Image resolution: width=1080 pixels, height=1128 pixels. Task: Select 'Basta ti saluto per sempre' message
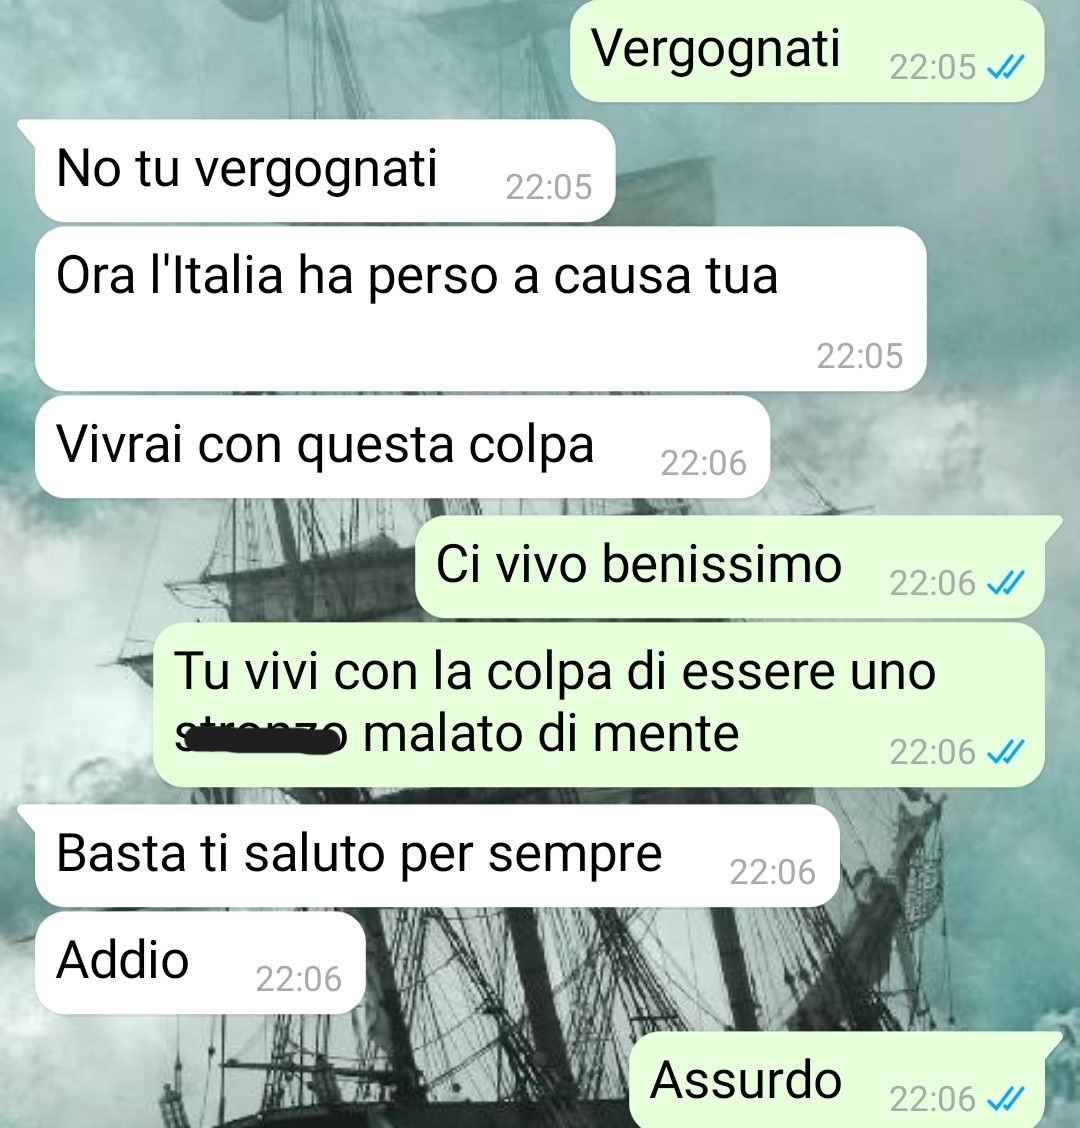coord(437,855)
